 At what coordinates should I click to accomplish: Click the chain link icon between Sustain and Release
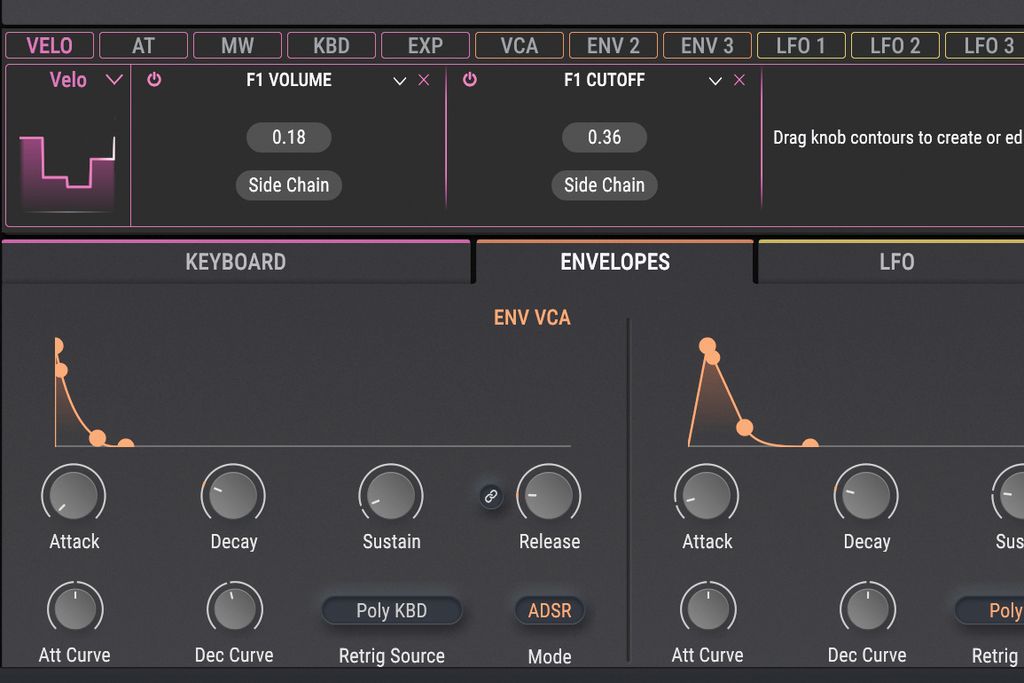[x=489, y=496]
